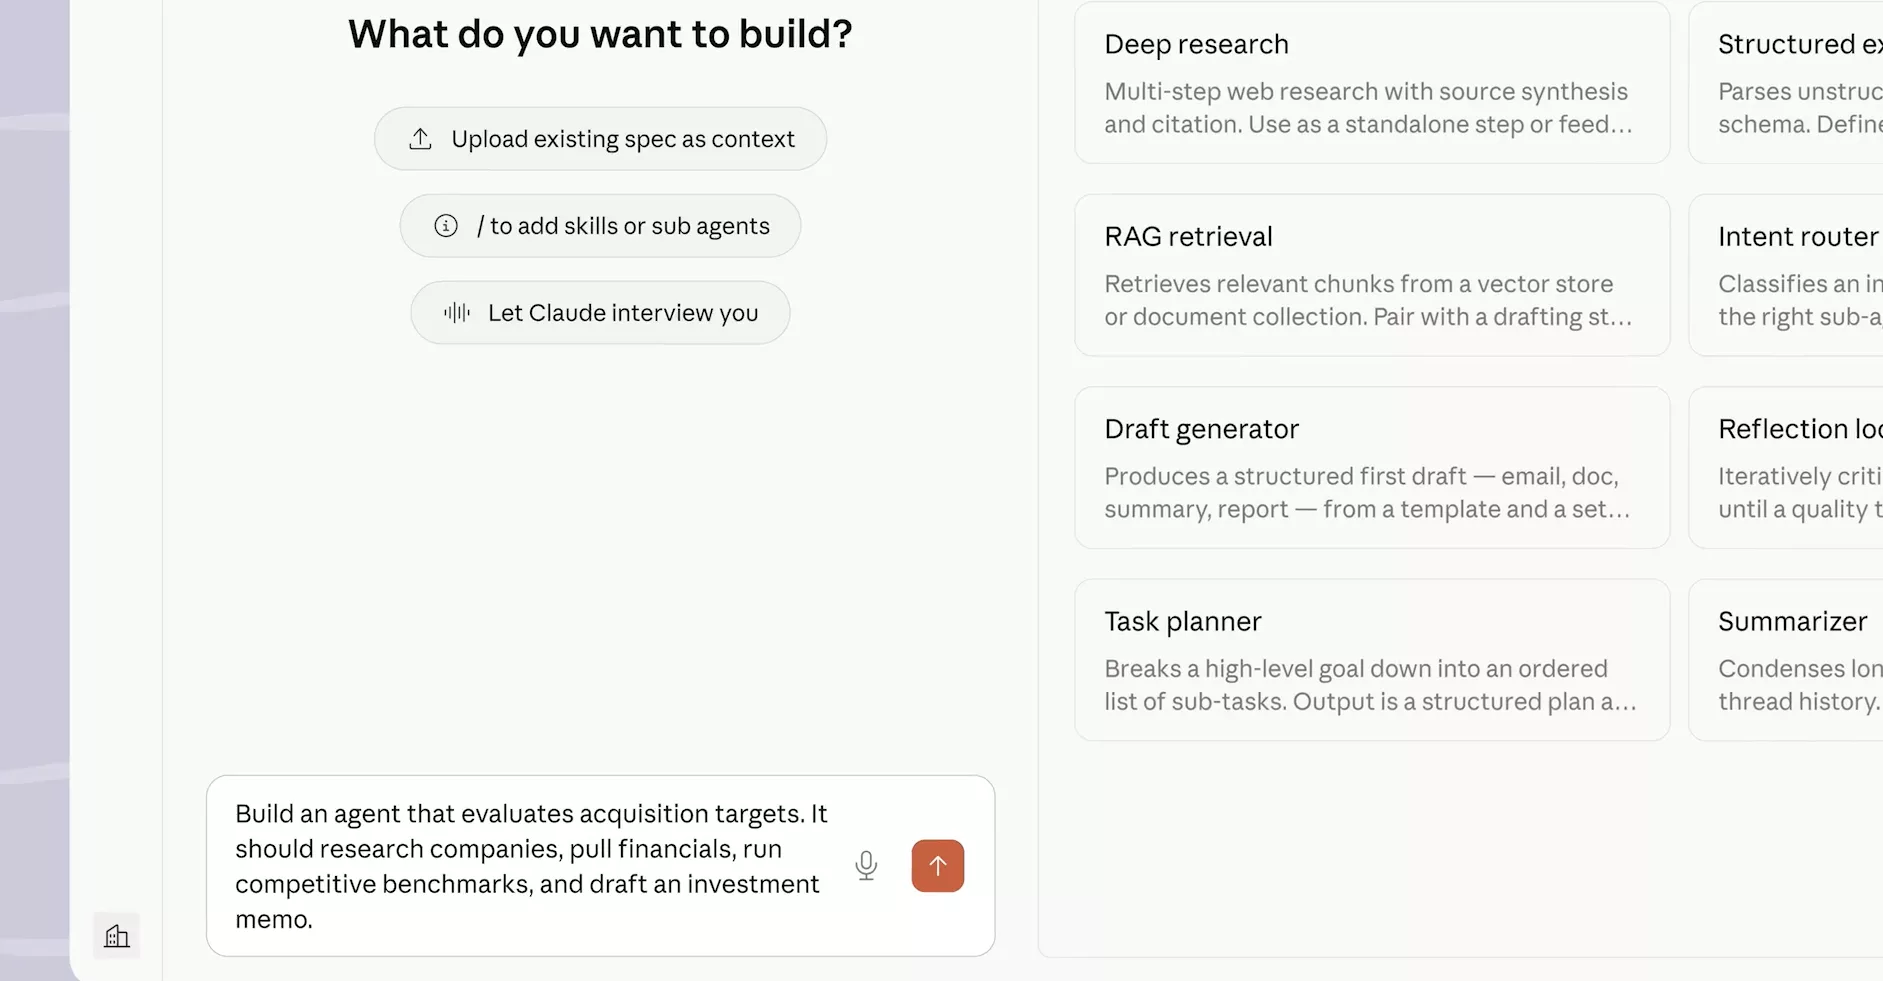This screenshot has width=1883, height=981.
Task: Click the audio waveform interview icon
Action: [457, 313]
